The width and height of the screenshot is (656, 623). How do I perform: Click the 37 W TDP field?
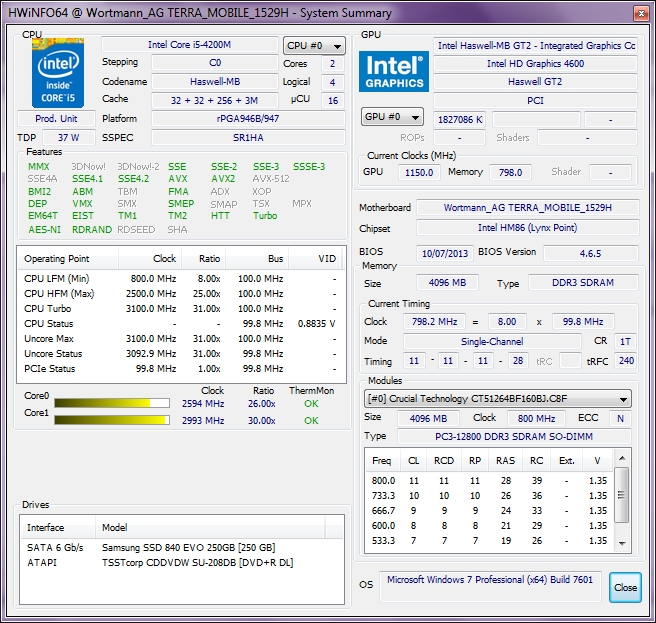pos(69,138)
